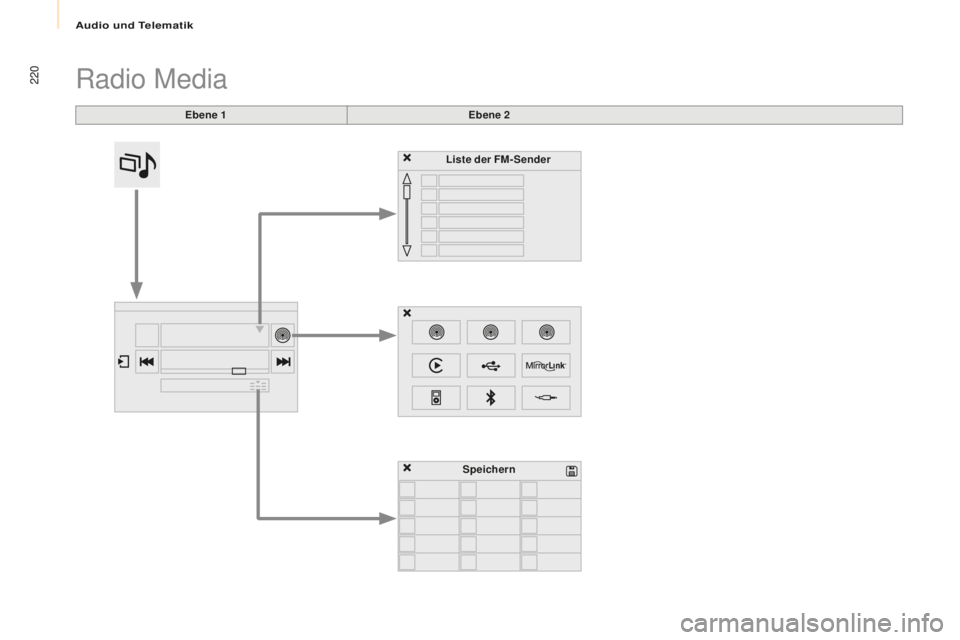Close the media source selection panel
960x640 pixels.
(x=407, y=313)
